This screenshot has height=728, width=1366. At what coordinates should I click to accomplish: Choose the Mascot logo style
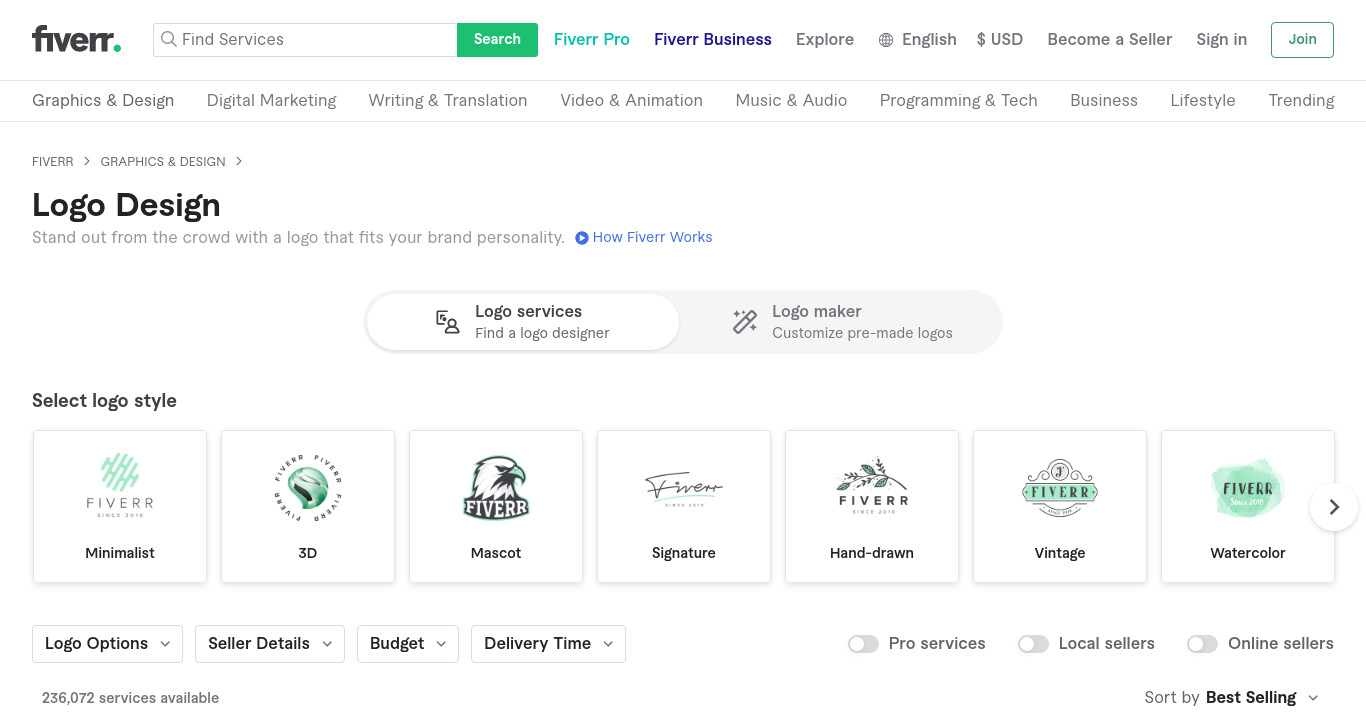tap(496, 507)
